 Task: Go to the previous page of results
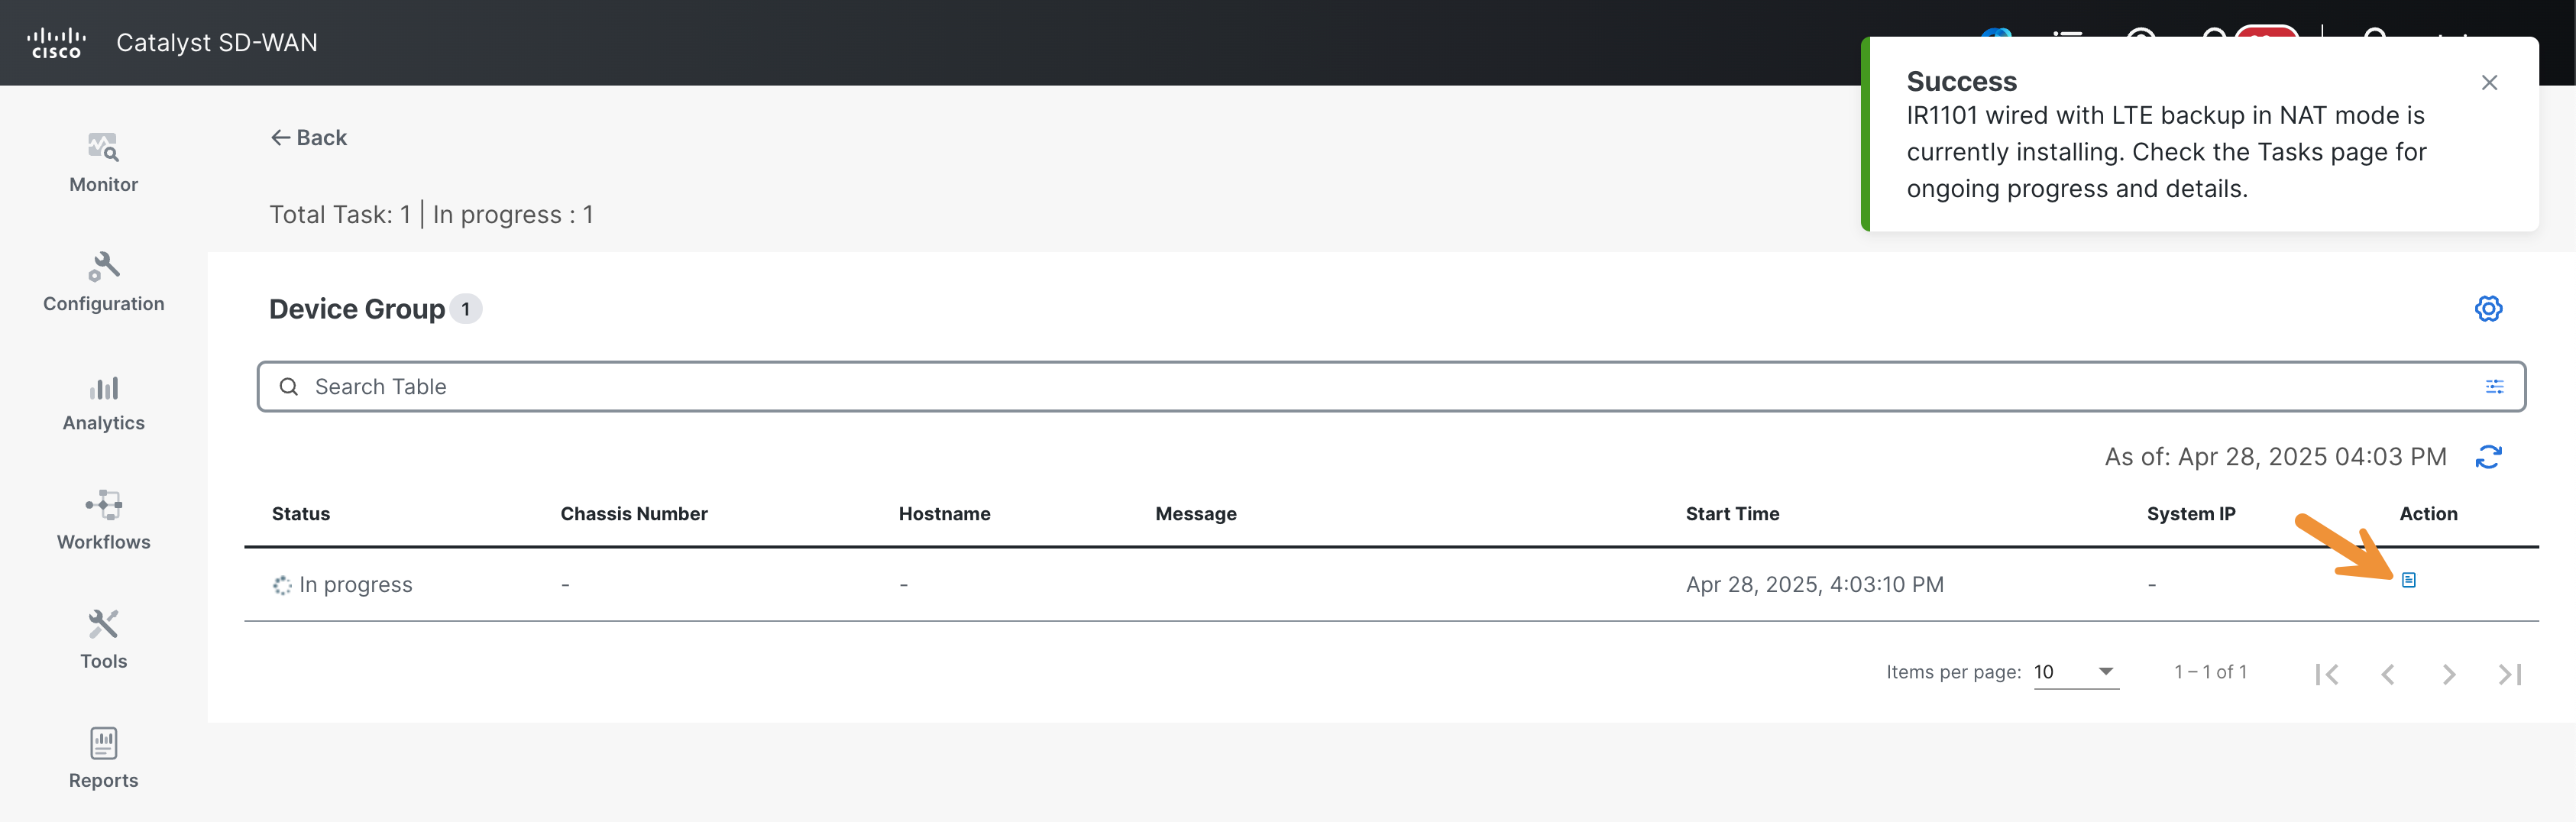tap(2387, 674)
